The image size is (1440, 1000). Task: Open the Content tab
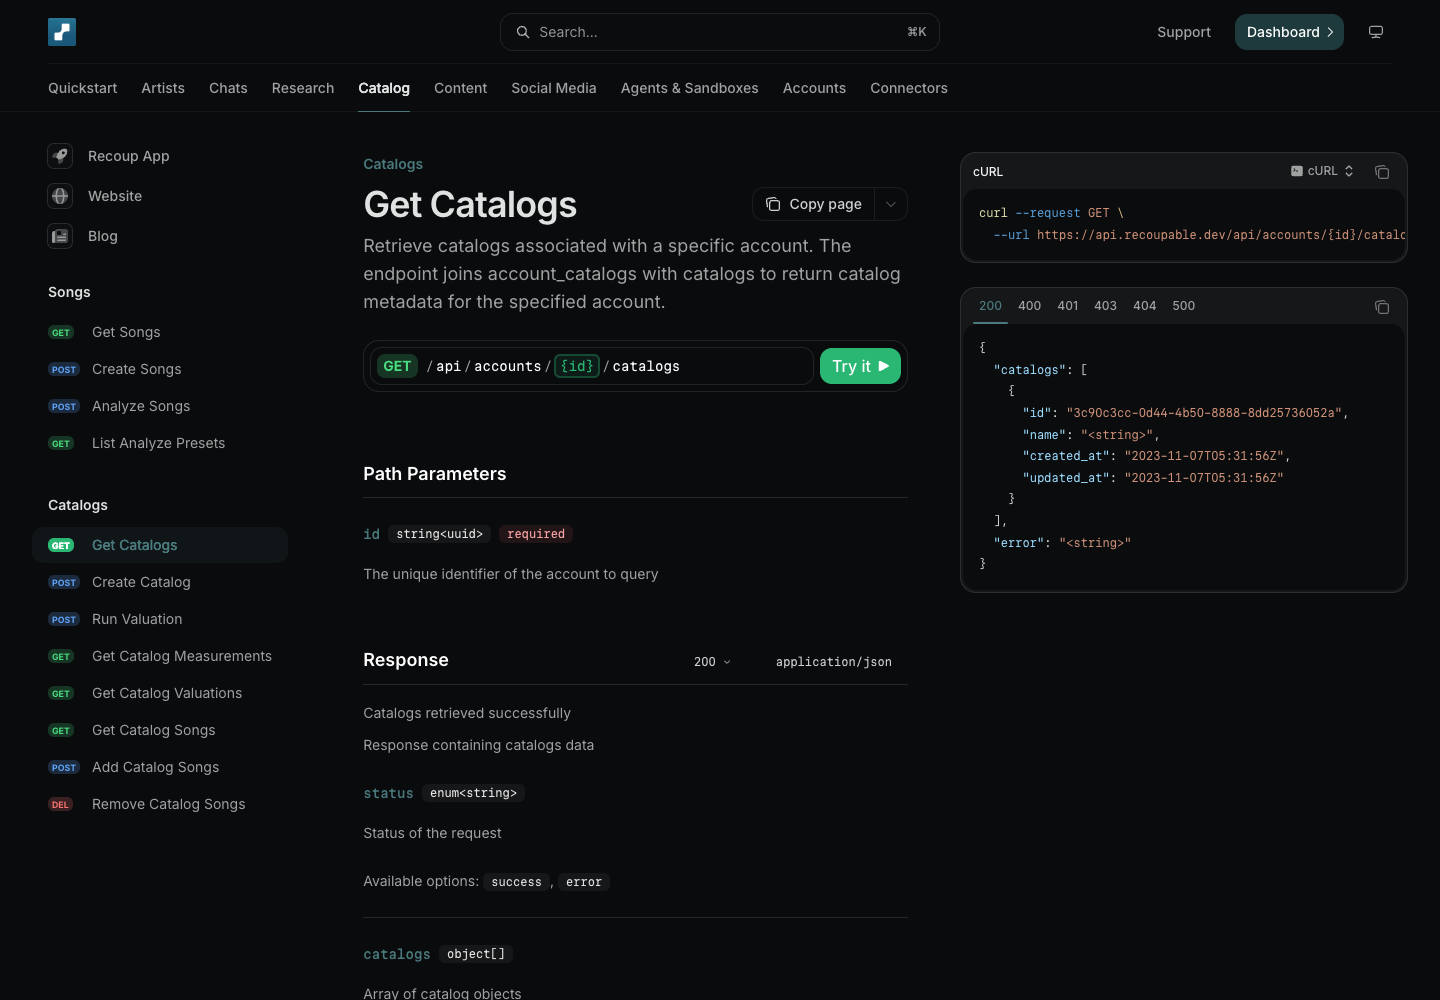click(x=461, y=88)
